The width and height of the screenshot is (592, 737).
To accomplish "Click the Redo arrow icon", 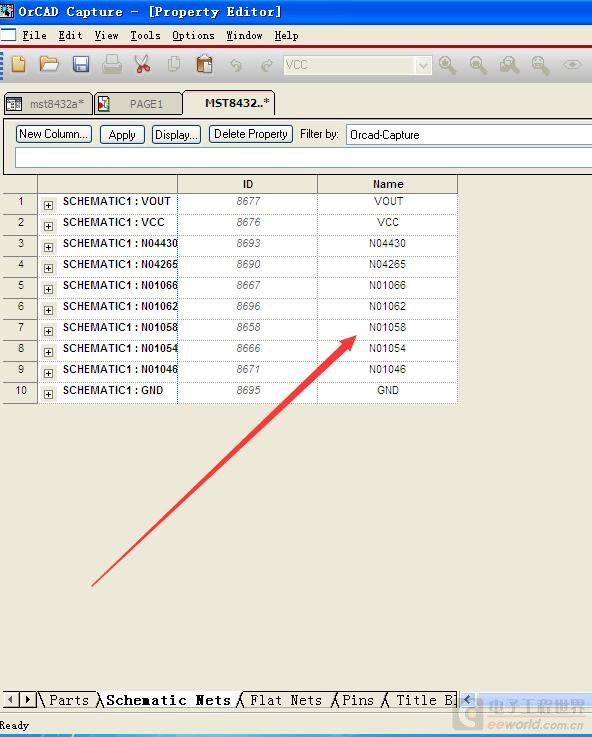I will click(x=267, y=65).
